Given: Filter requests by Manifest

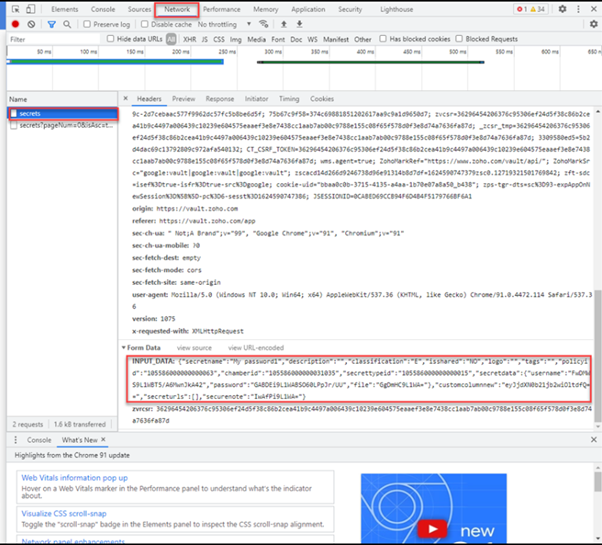Looking at the screenshot, I should point(336,39).
